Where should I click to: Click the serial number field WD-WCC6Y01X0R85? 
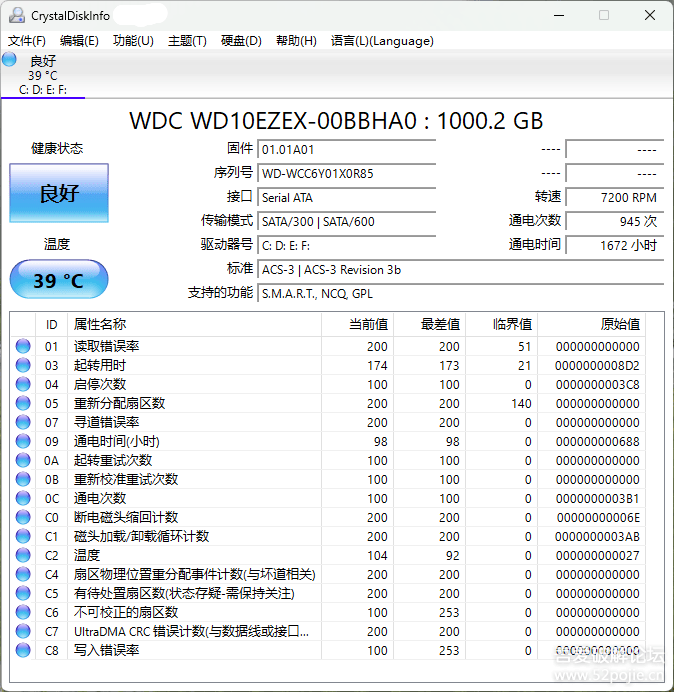tap(346, 173)
